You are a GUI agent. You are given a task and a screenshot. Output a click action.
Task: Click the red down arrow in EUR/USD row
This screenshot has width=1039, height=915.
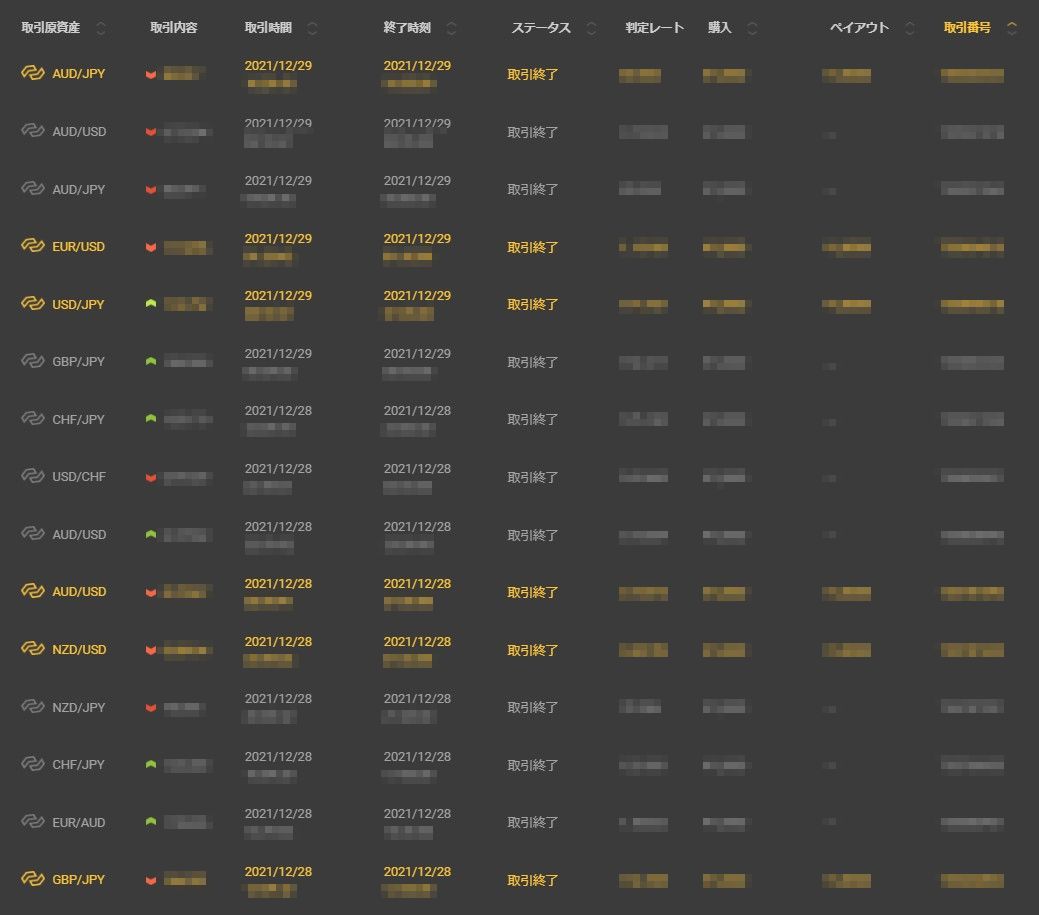pos(151,247)
